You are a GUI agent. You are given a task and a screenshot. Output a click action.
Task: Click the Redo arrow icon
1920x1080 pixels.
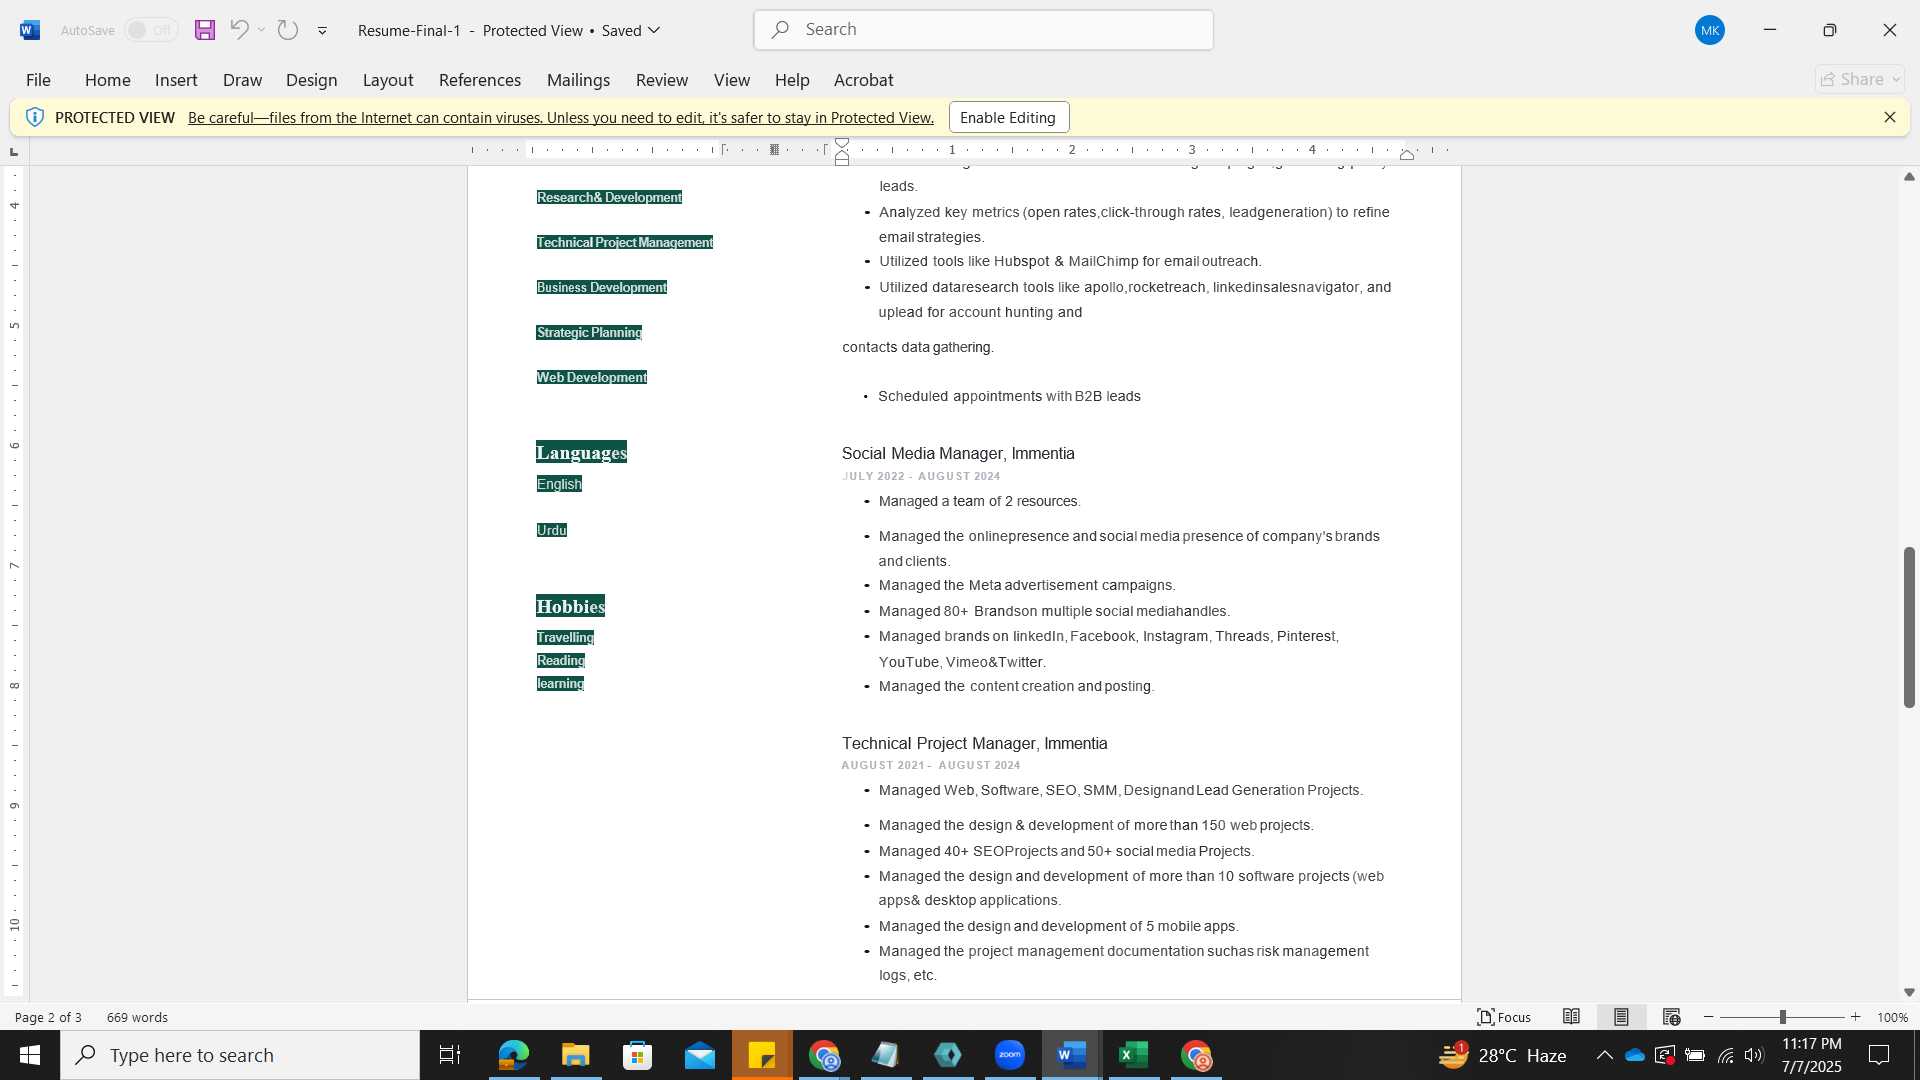point(288,30)
